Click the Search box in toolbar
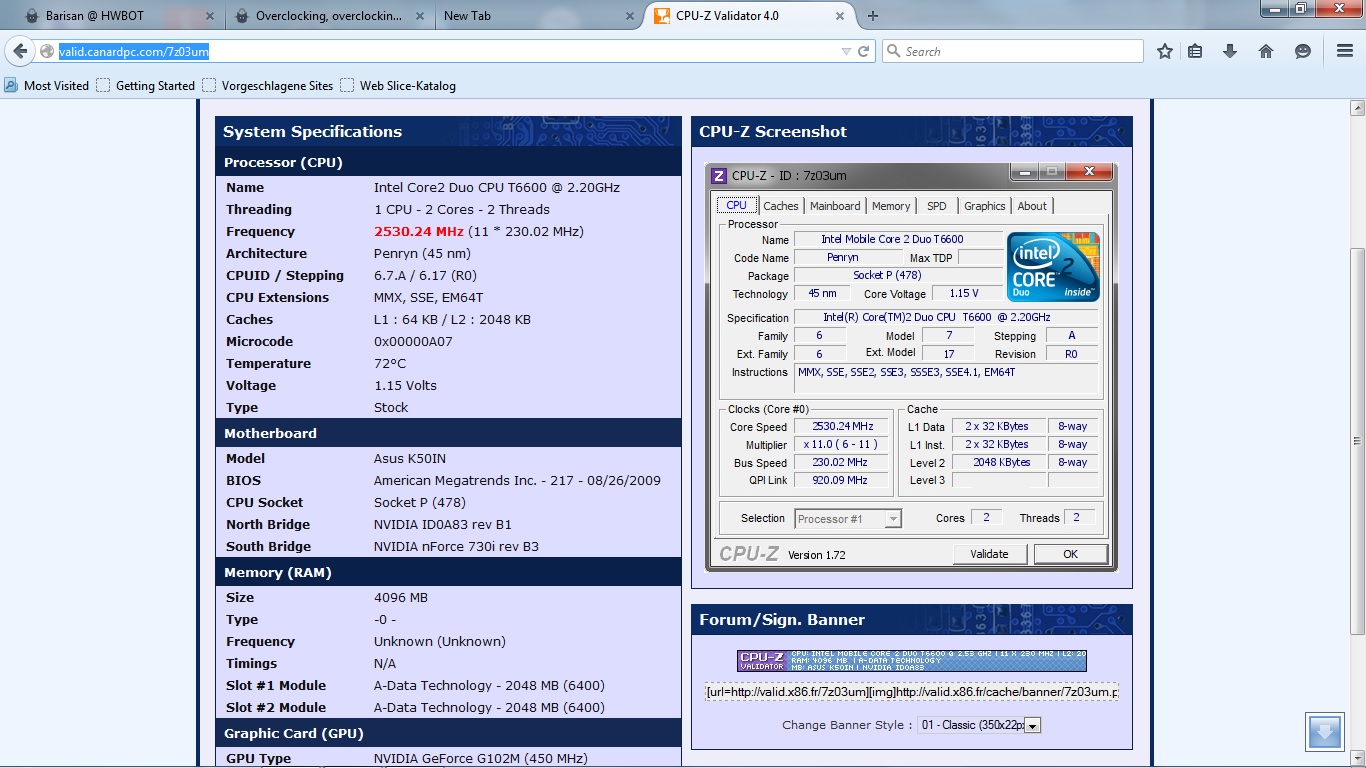Screen dimensions: 1366x768 [x=1012, y=51]
